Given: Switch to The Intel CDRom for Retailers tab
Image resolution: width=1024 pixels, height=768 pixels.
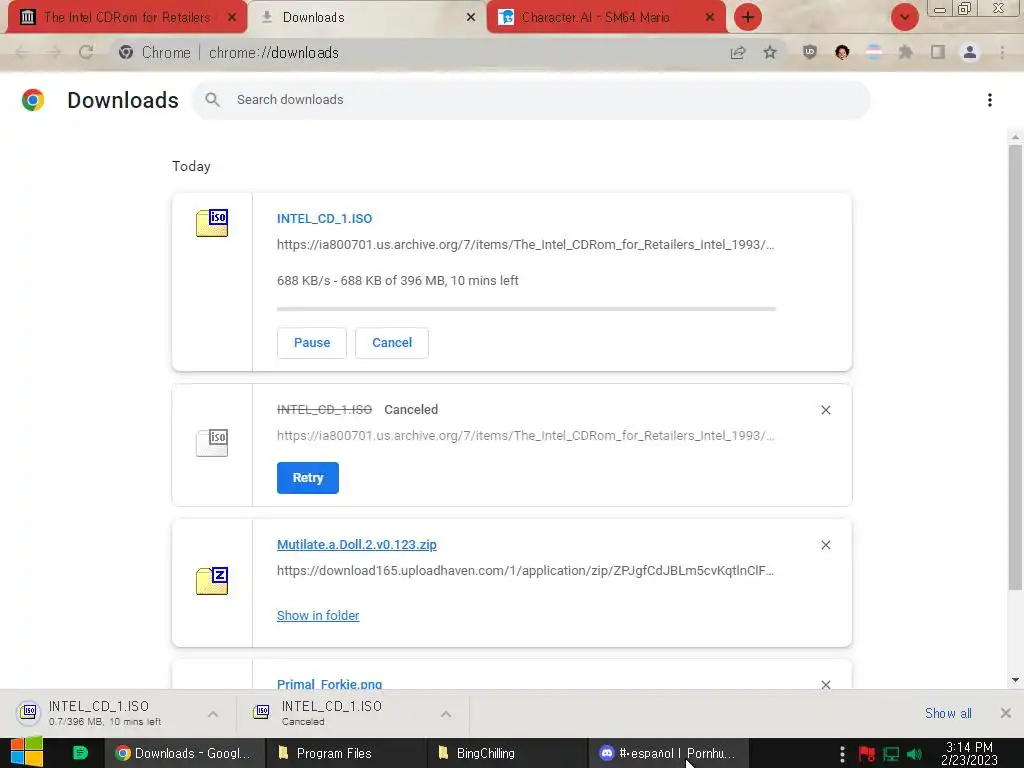Looking at the screenshot, I should point(127,18).
